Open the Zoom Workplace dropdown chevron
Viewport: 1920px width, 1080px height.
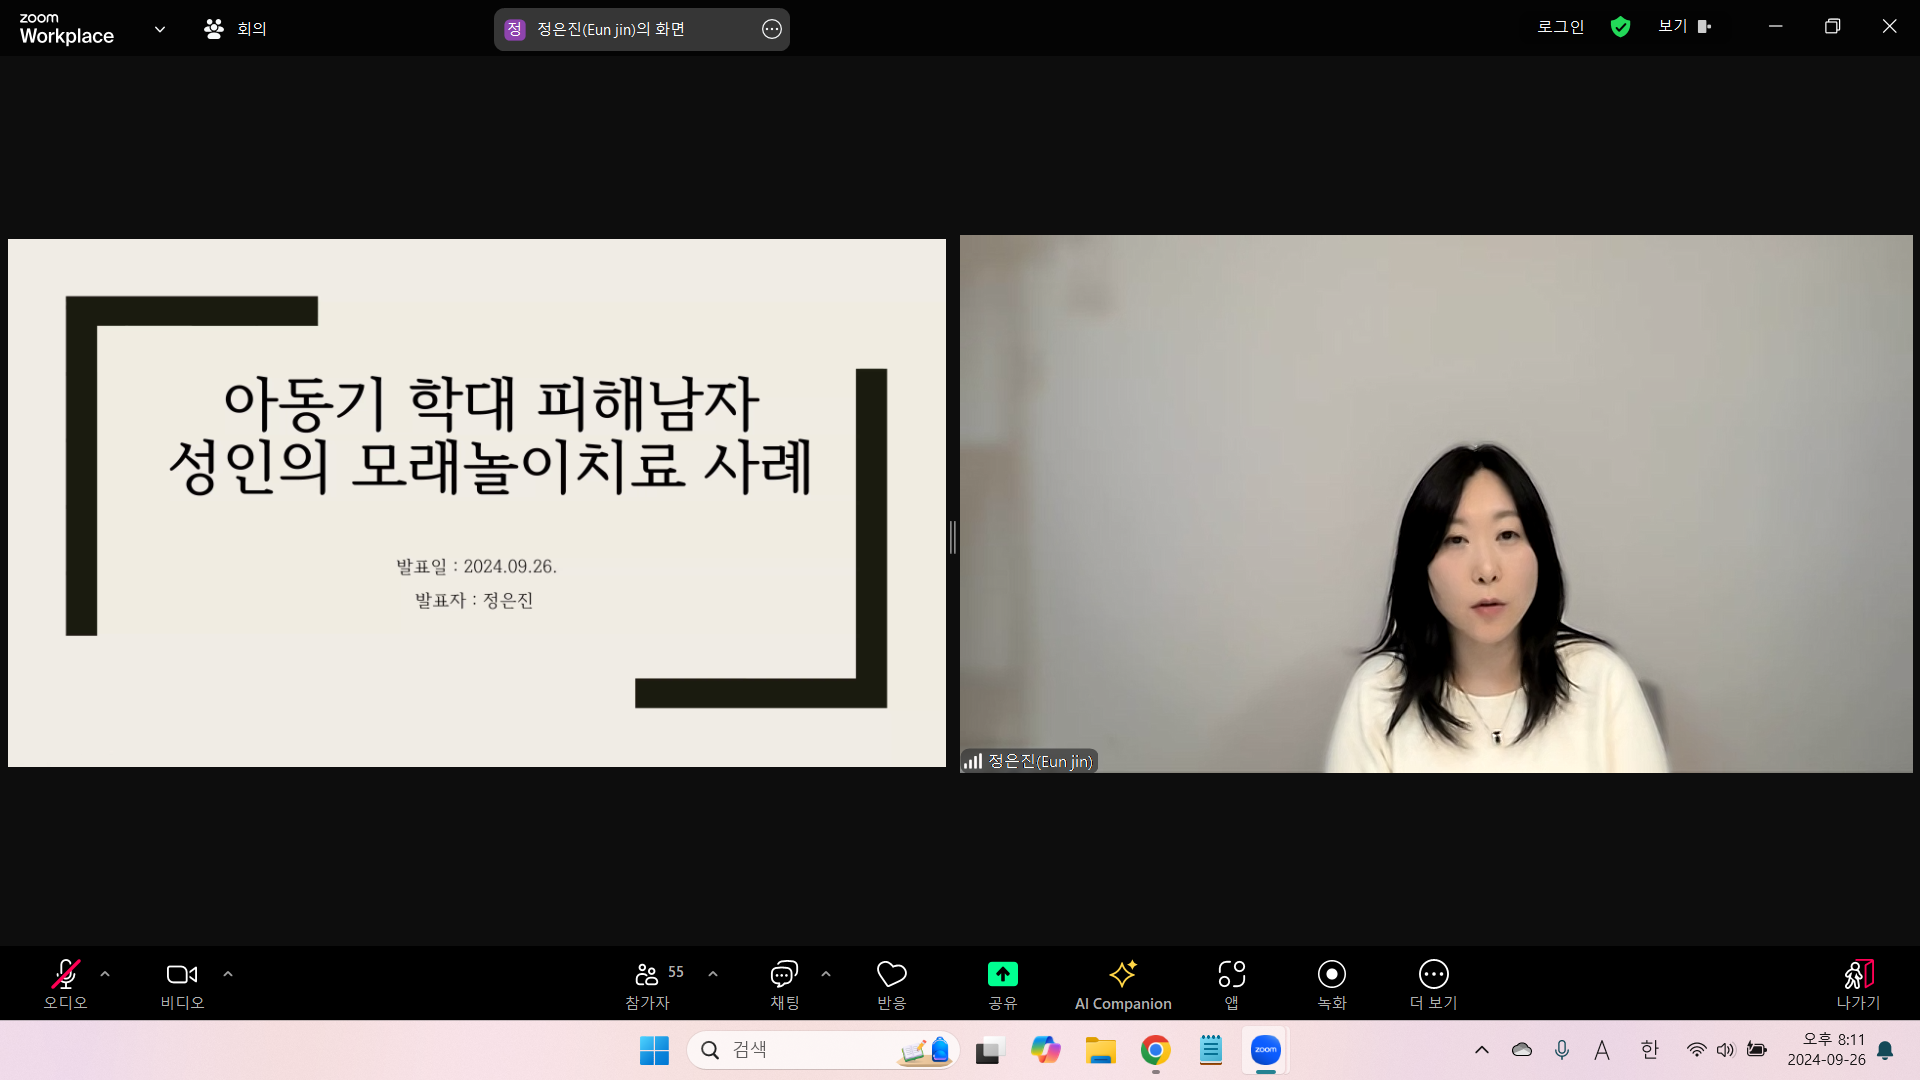coord(160,29)
